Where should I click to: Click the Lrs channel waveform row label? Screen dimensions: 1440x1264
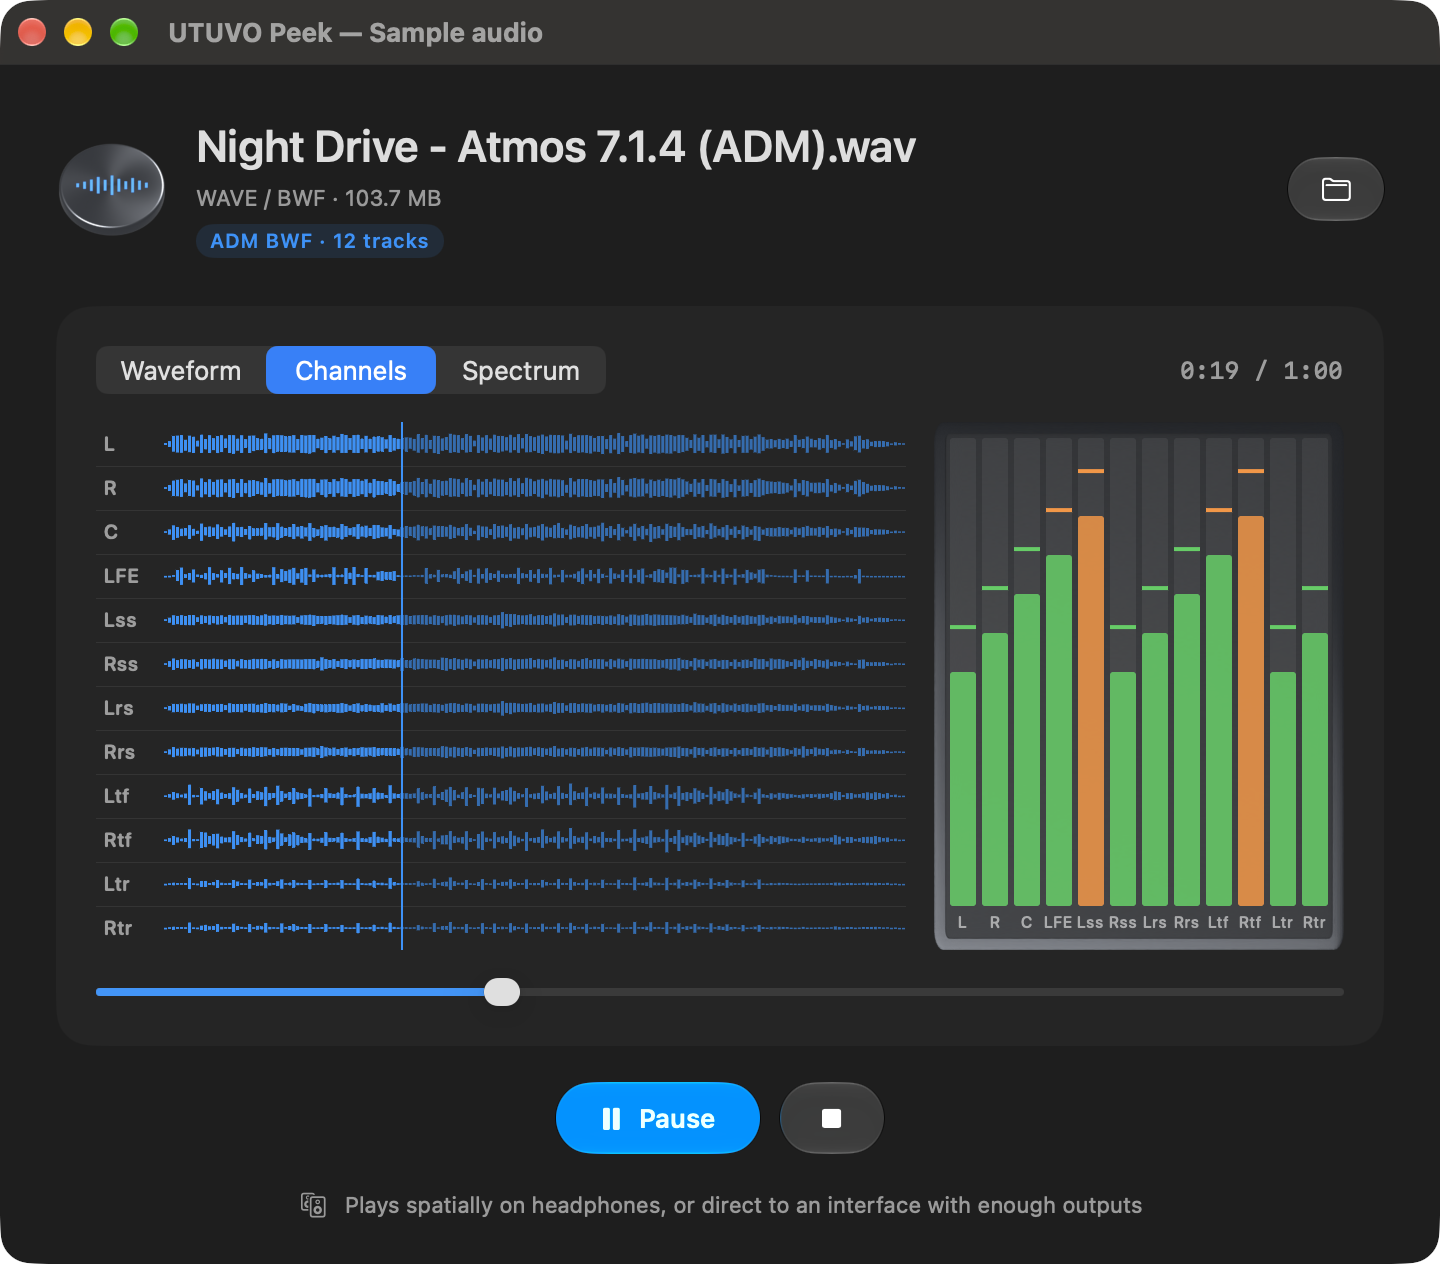click(119, 708)
